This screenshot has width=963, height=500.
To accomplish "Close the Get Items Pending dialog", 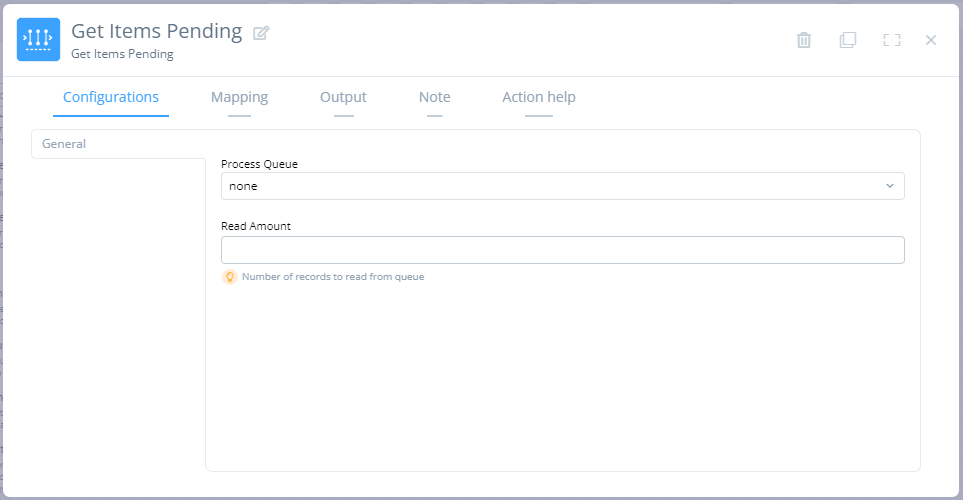I will tap(930, 40).
